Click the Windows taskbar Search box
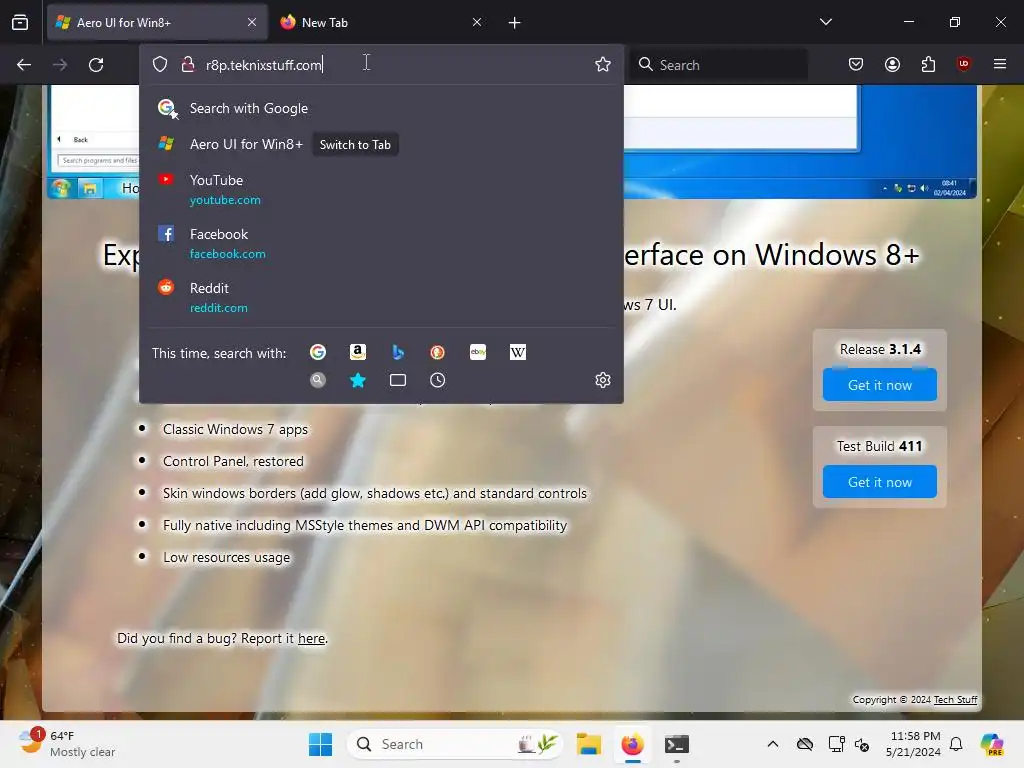The image size is (1024, 768). (455, 744)
